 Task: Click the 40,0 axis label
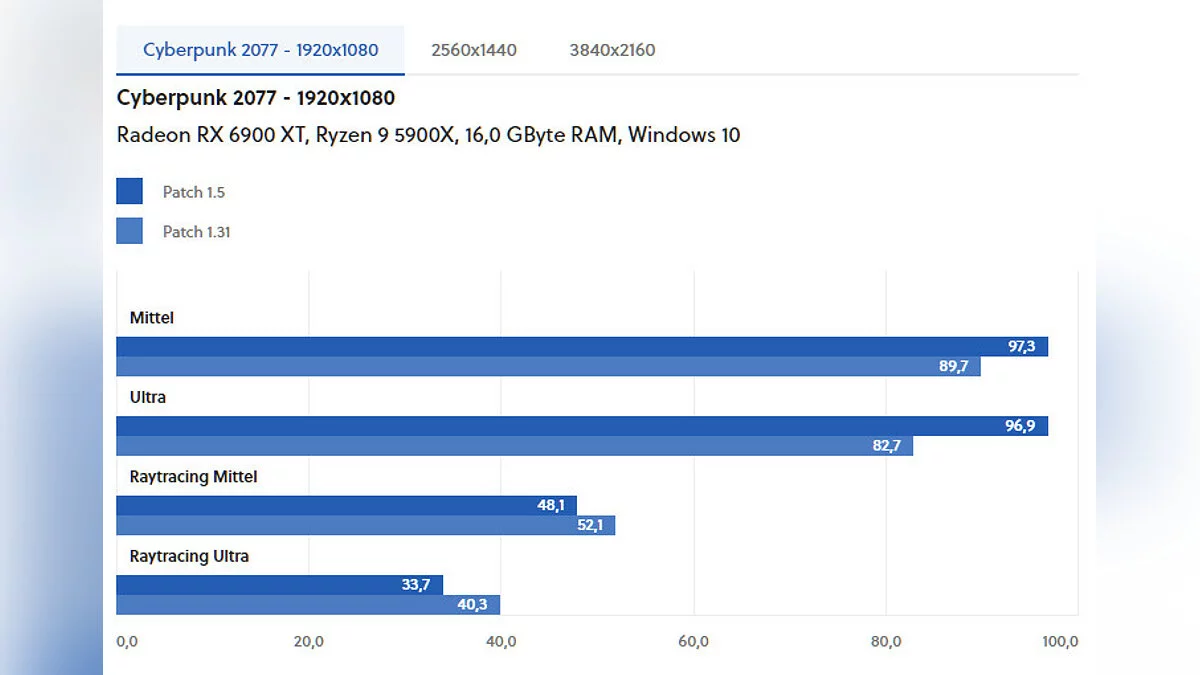501,642
